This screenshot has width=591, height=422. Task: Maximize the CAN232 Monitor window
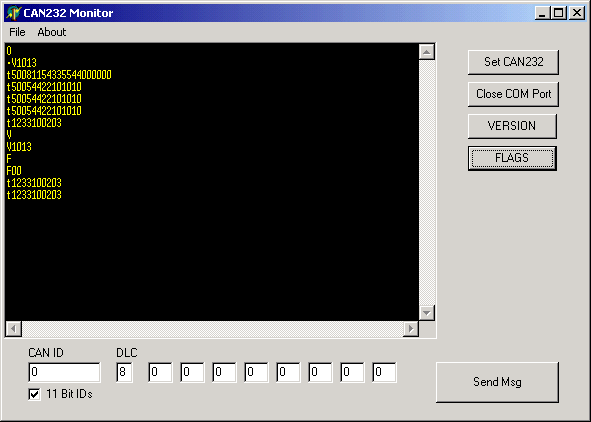coord(558,13)
